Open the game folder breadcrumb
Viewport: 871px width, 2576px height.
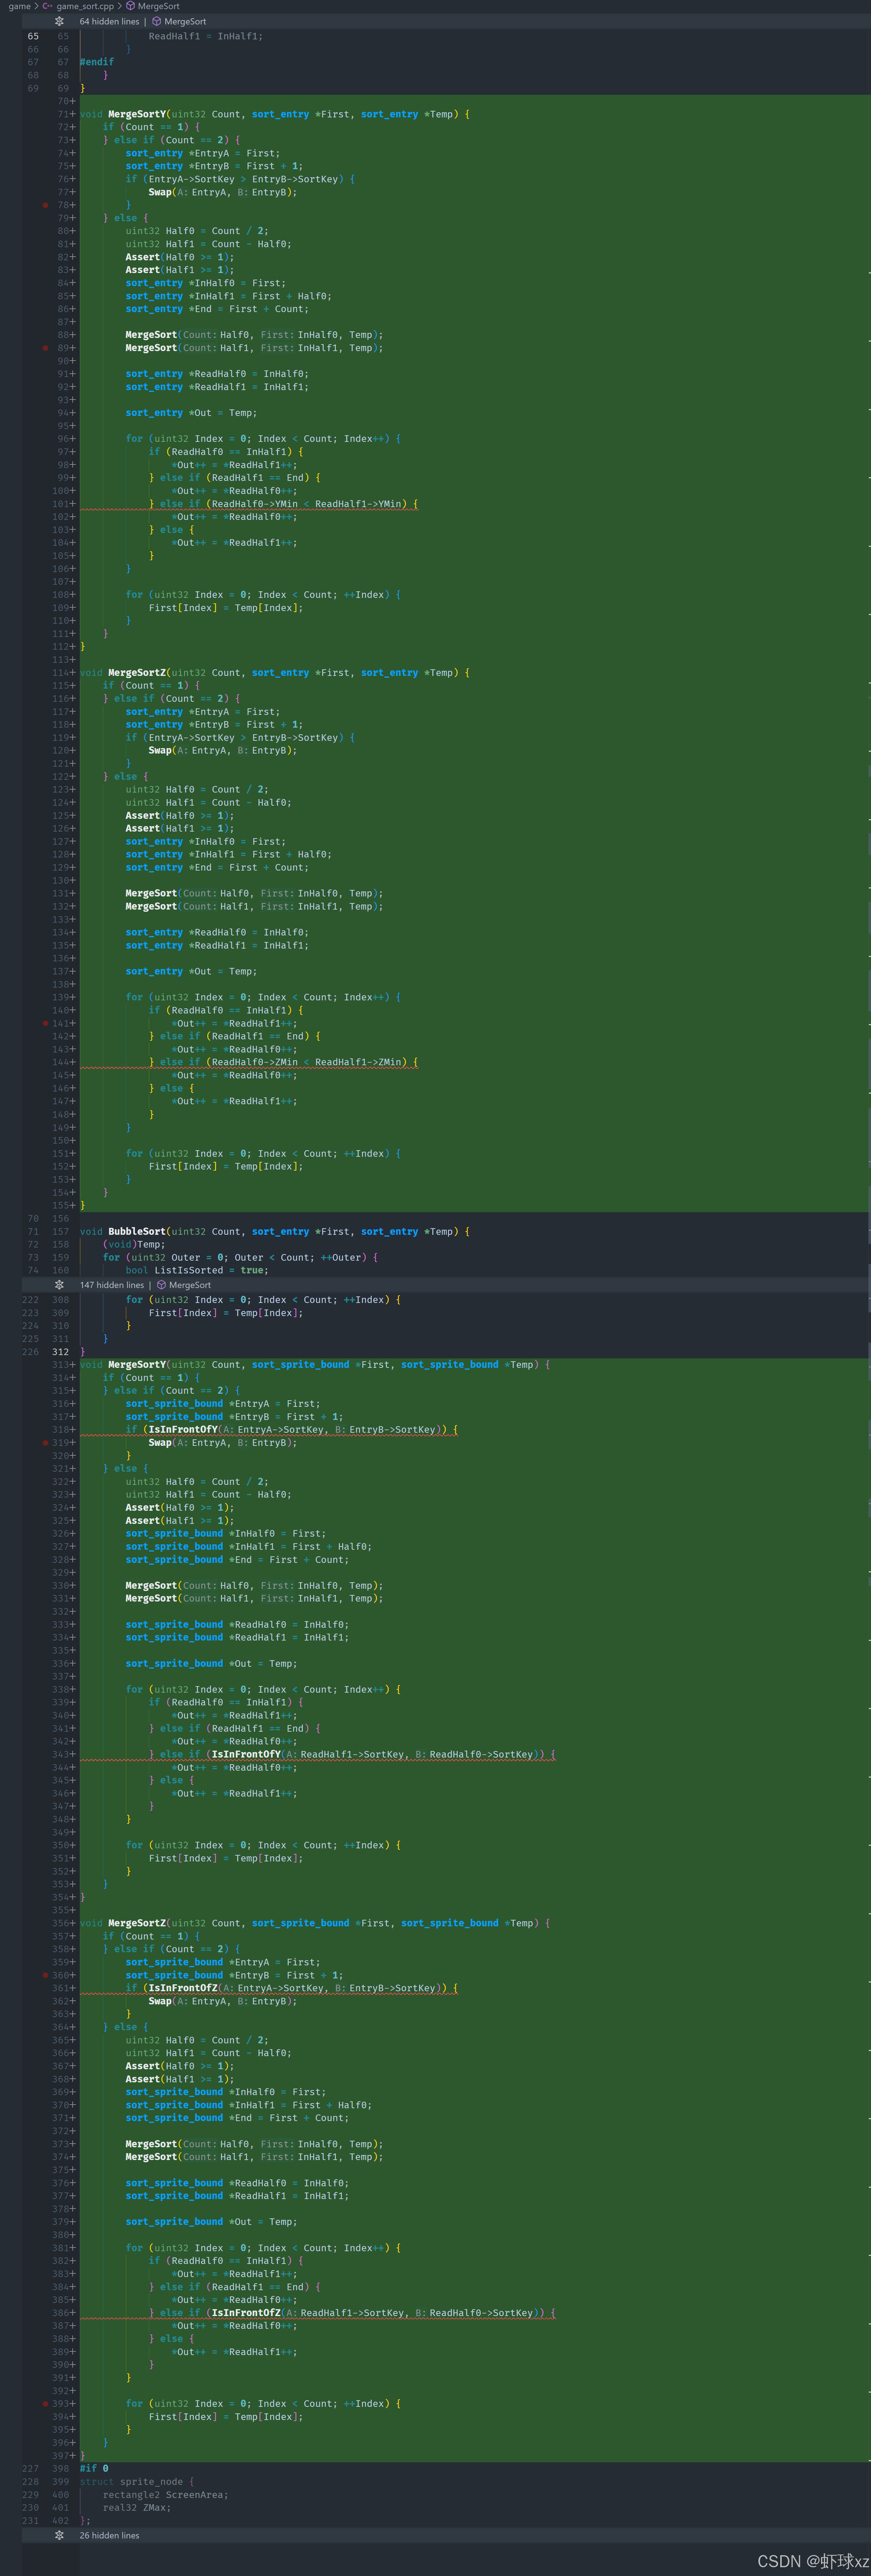(19, 6)
